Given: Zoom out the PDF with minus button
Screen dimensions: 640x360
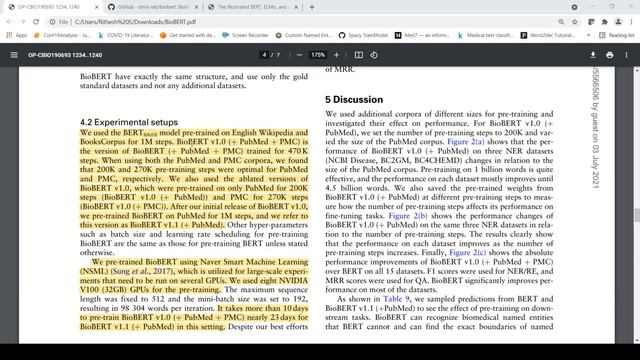Looking at the screenshot, I should 299,55.
